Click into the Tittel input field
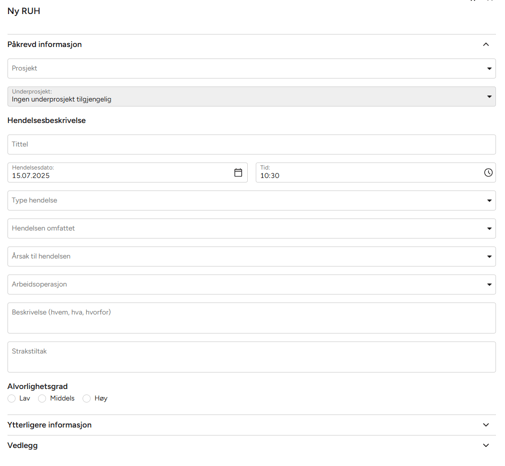 tap(251, 144)
